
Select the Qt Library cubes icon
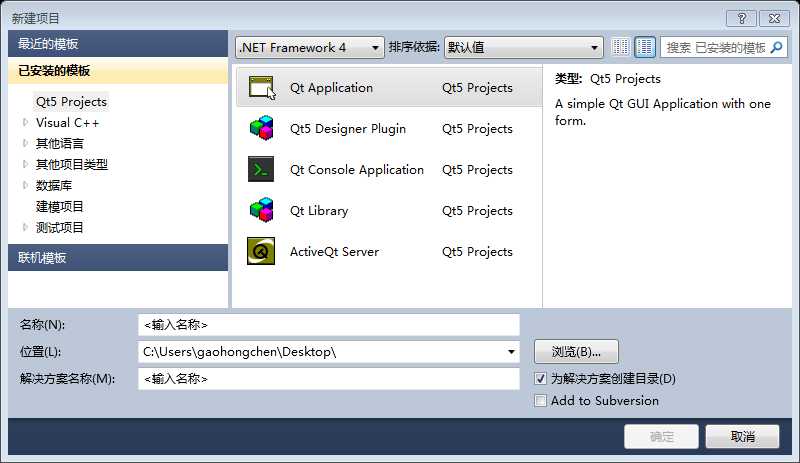261,210
